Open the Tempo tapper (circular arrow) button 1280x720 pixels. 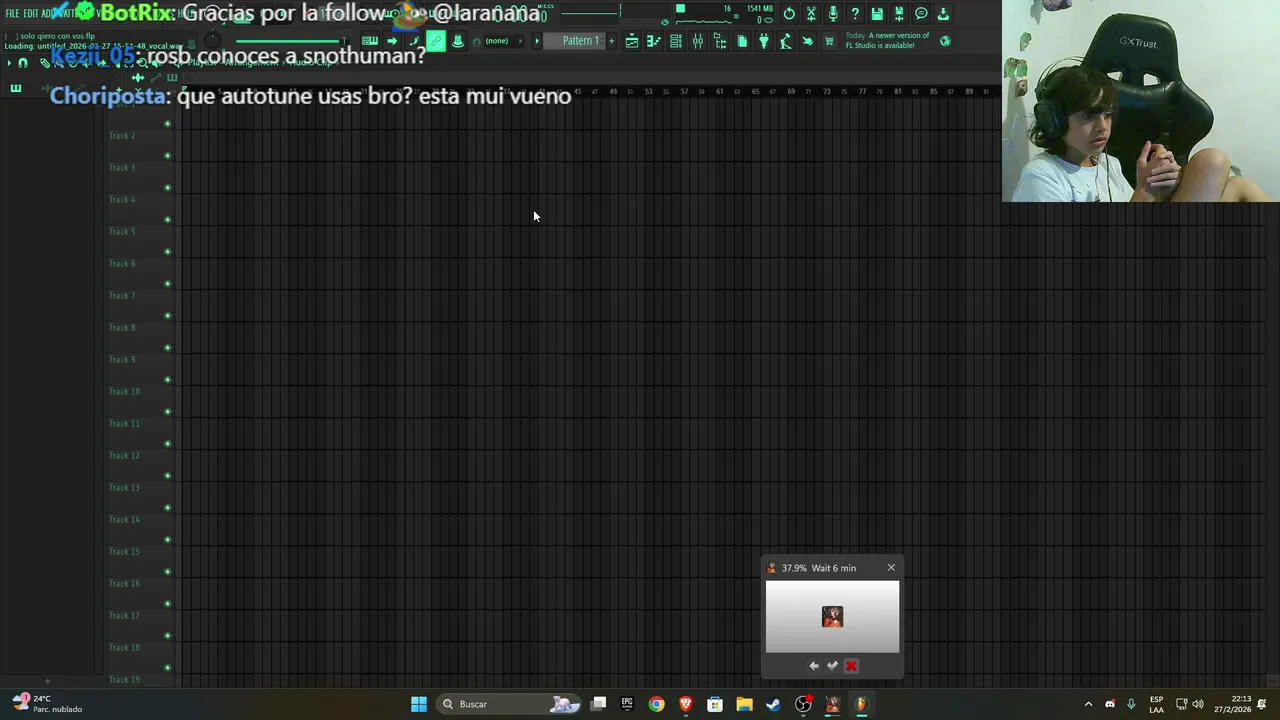click(789, 14)
